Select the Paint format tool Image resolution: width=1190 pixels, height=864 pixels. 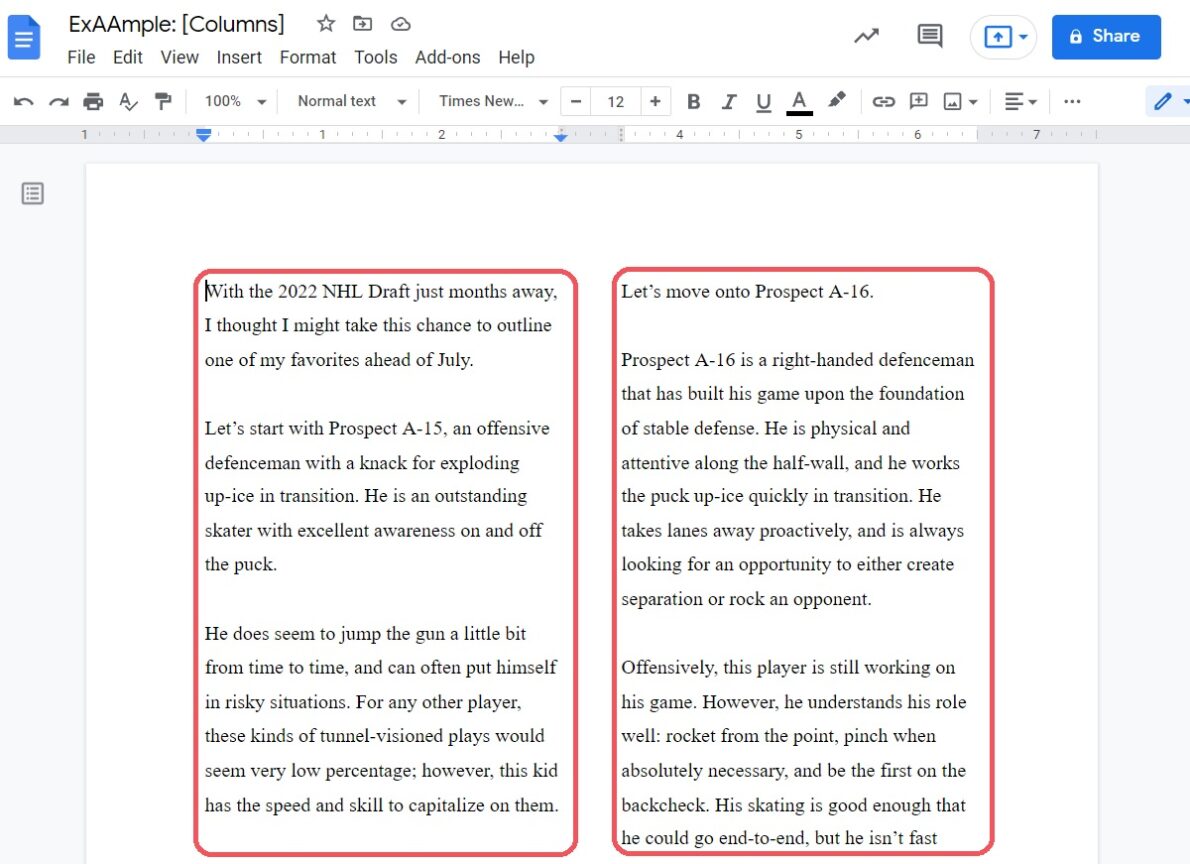coord(163,101)
